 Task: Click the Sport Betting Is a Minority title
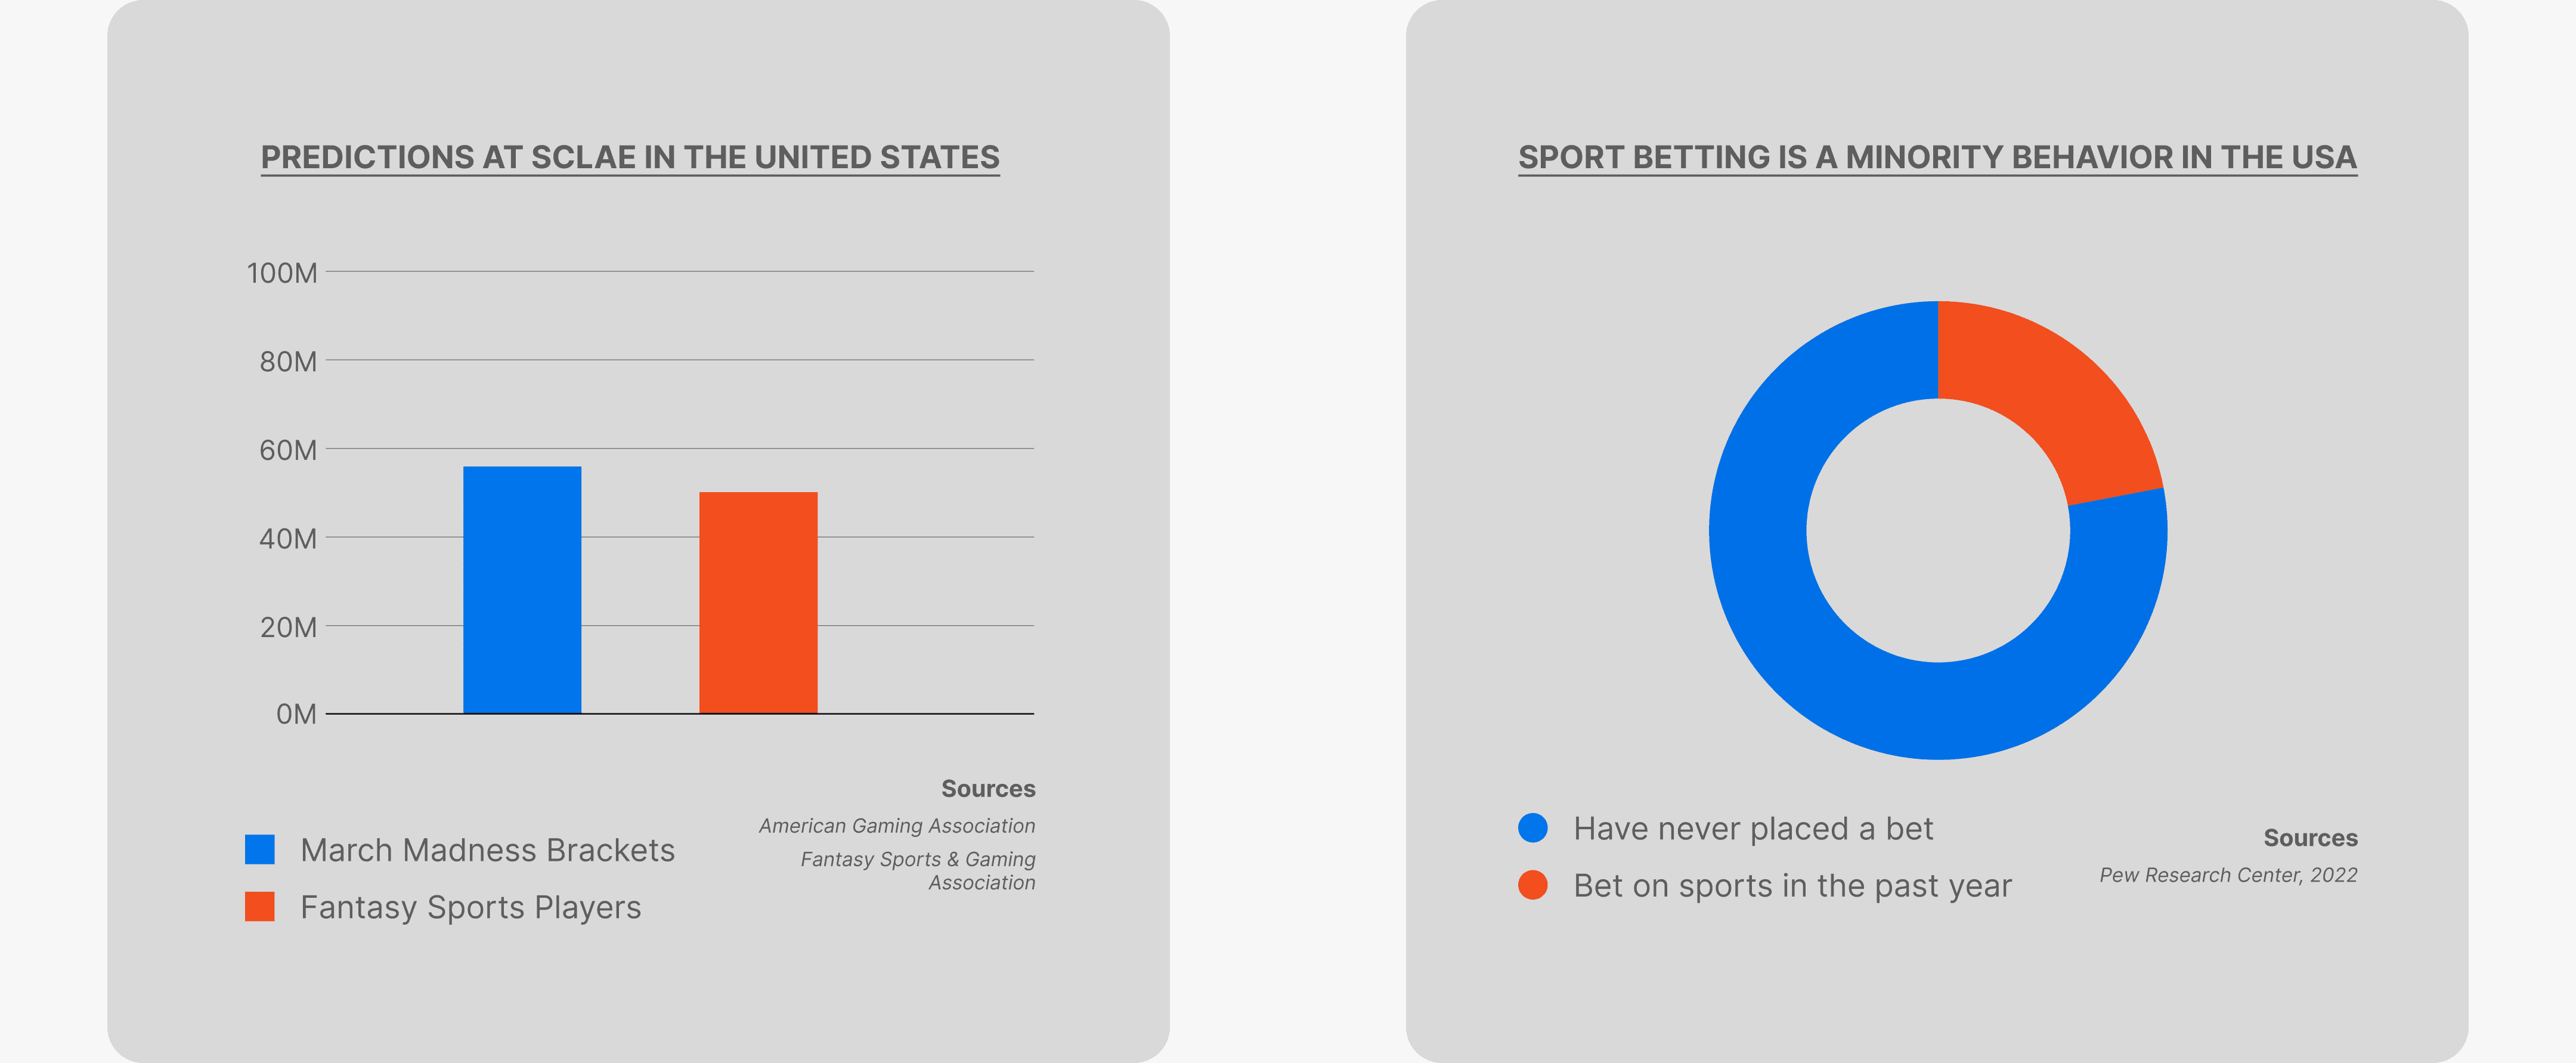tap(1937, 157)
